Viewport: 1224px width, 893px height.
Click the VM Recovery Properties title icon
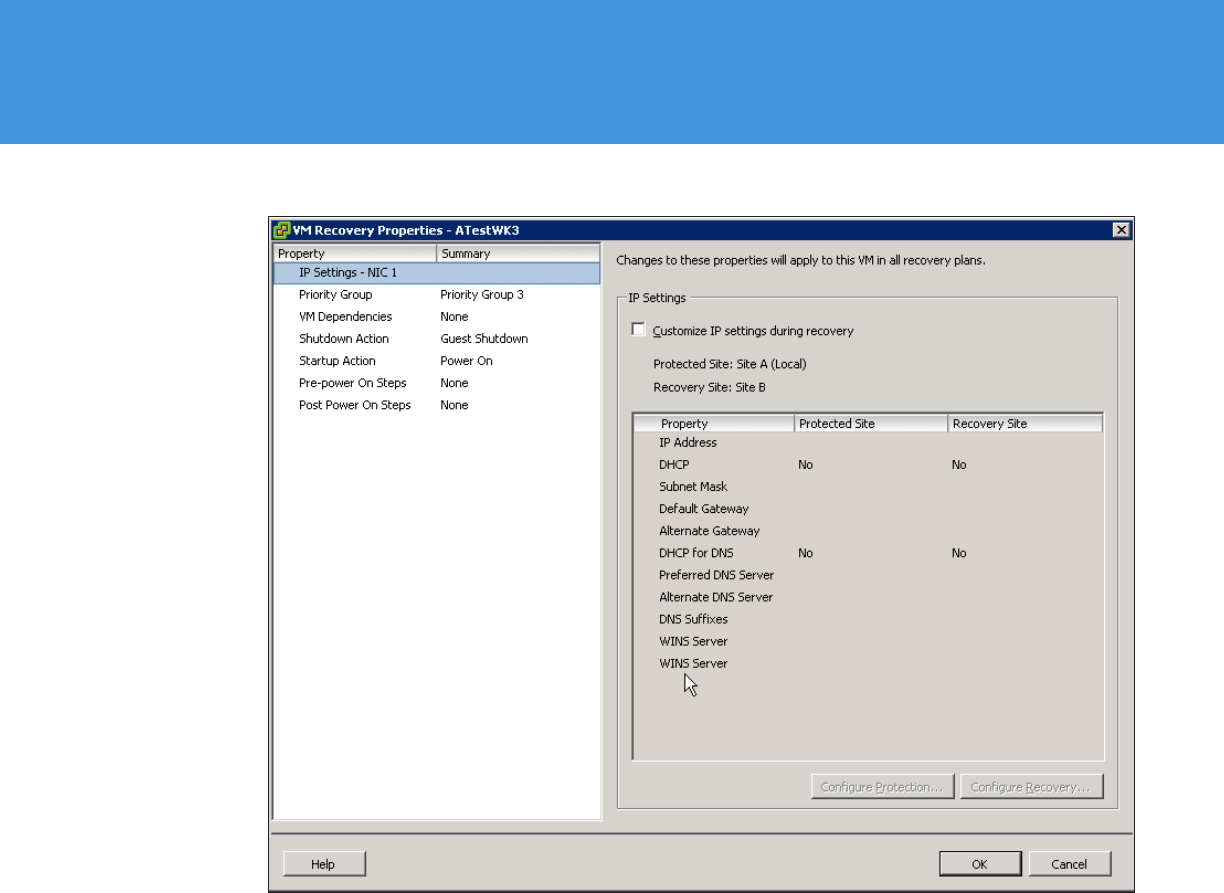tap(282, 231)
